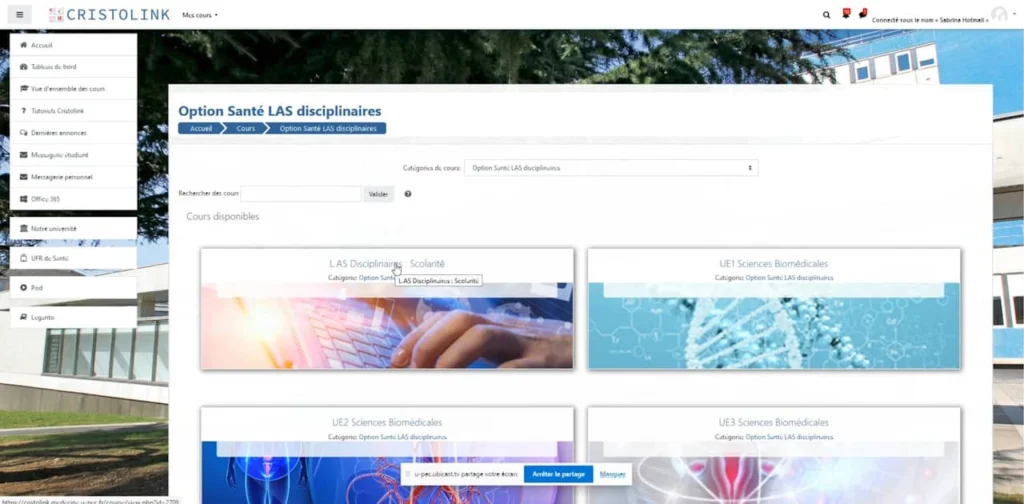Open Messagerie personnel in sidebar

(x=61, y=177)
